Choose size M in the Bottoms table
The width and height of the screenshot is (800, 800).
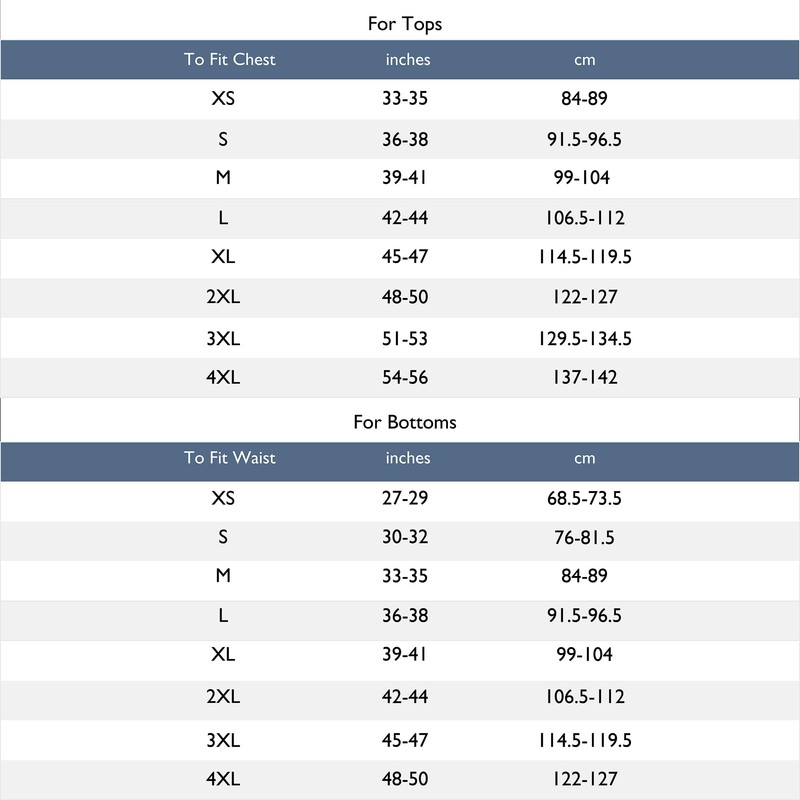(223, 576)
